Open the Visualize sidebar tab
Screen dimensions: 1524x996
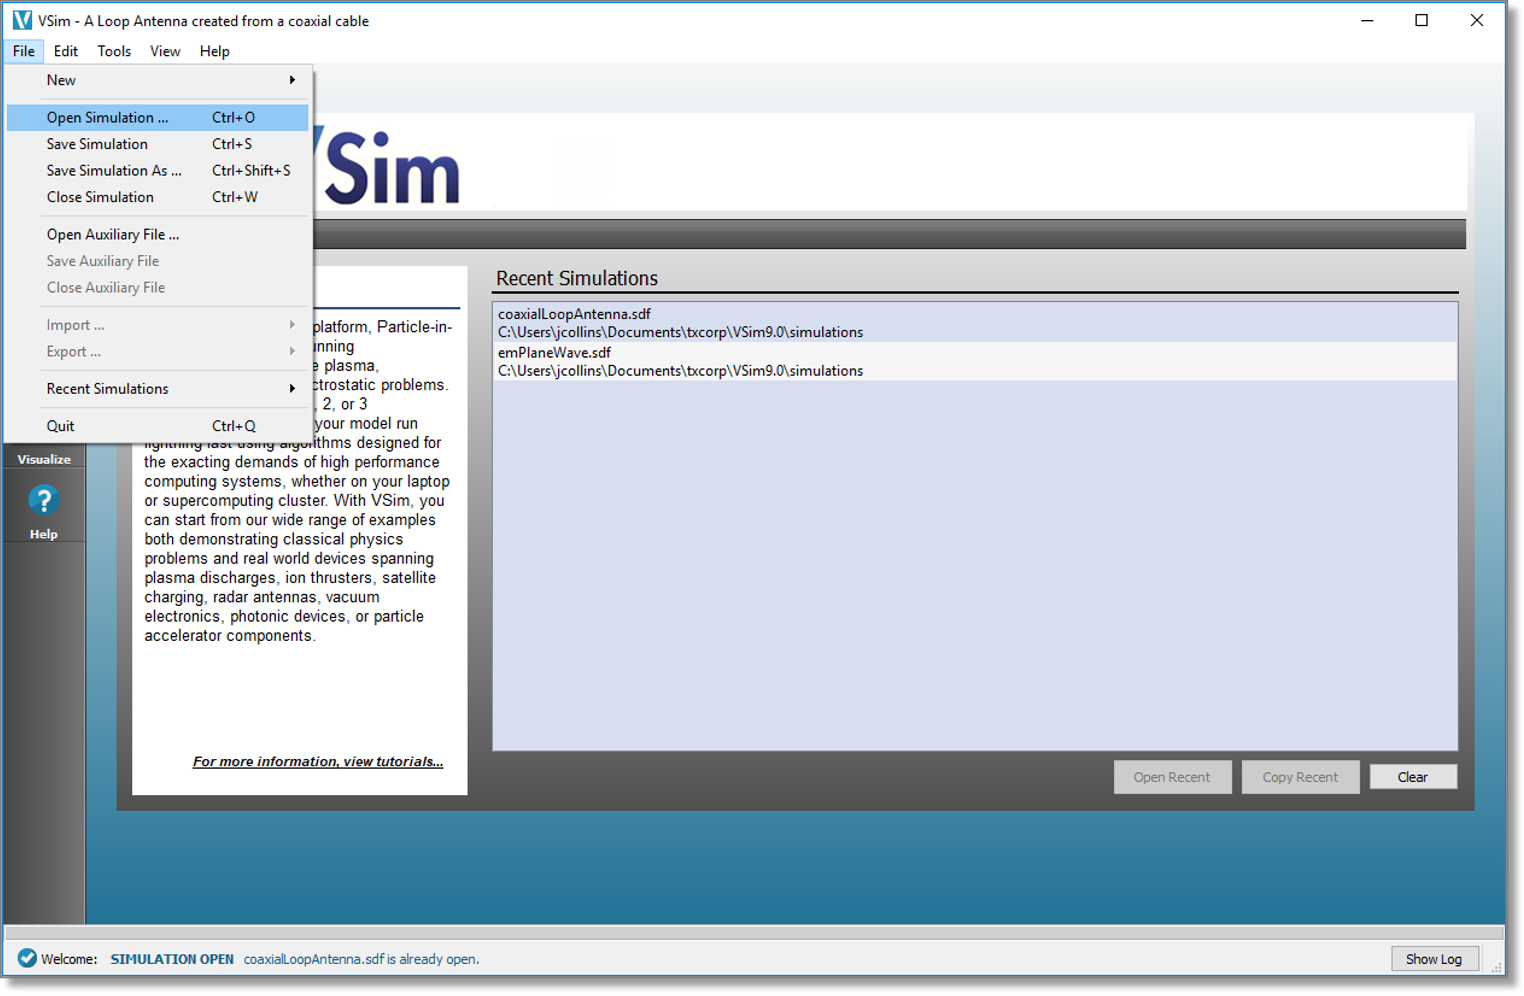[44, 459]
